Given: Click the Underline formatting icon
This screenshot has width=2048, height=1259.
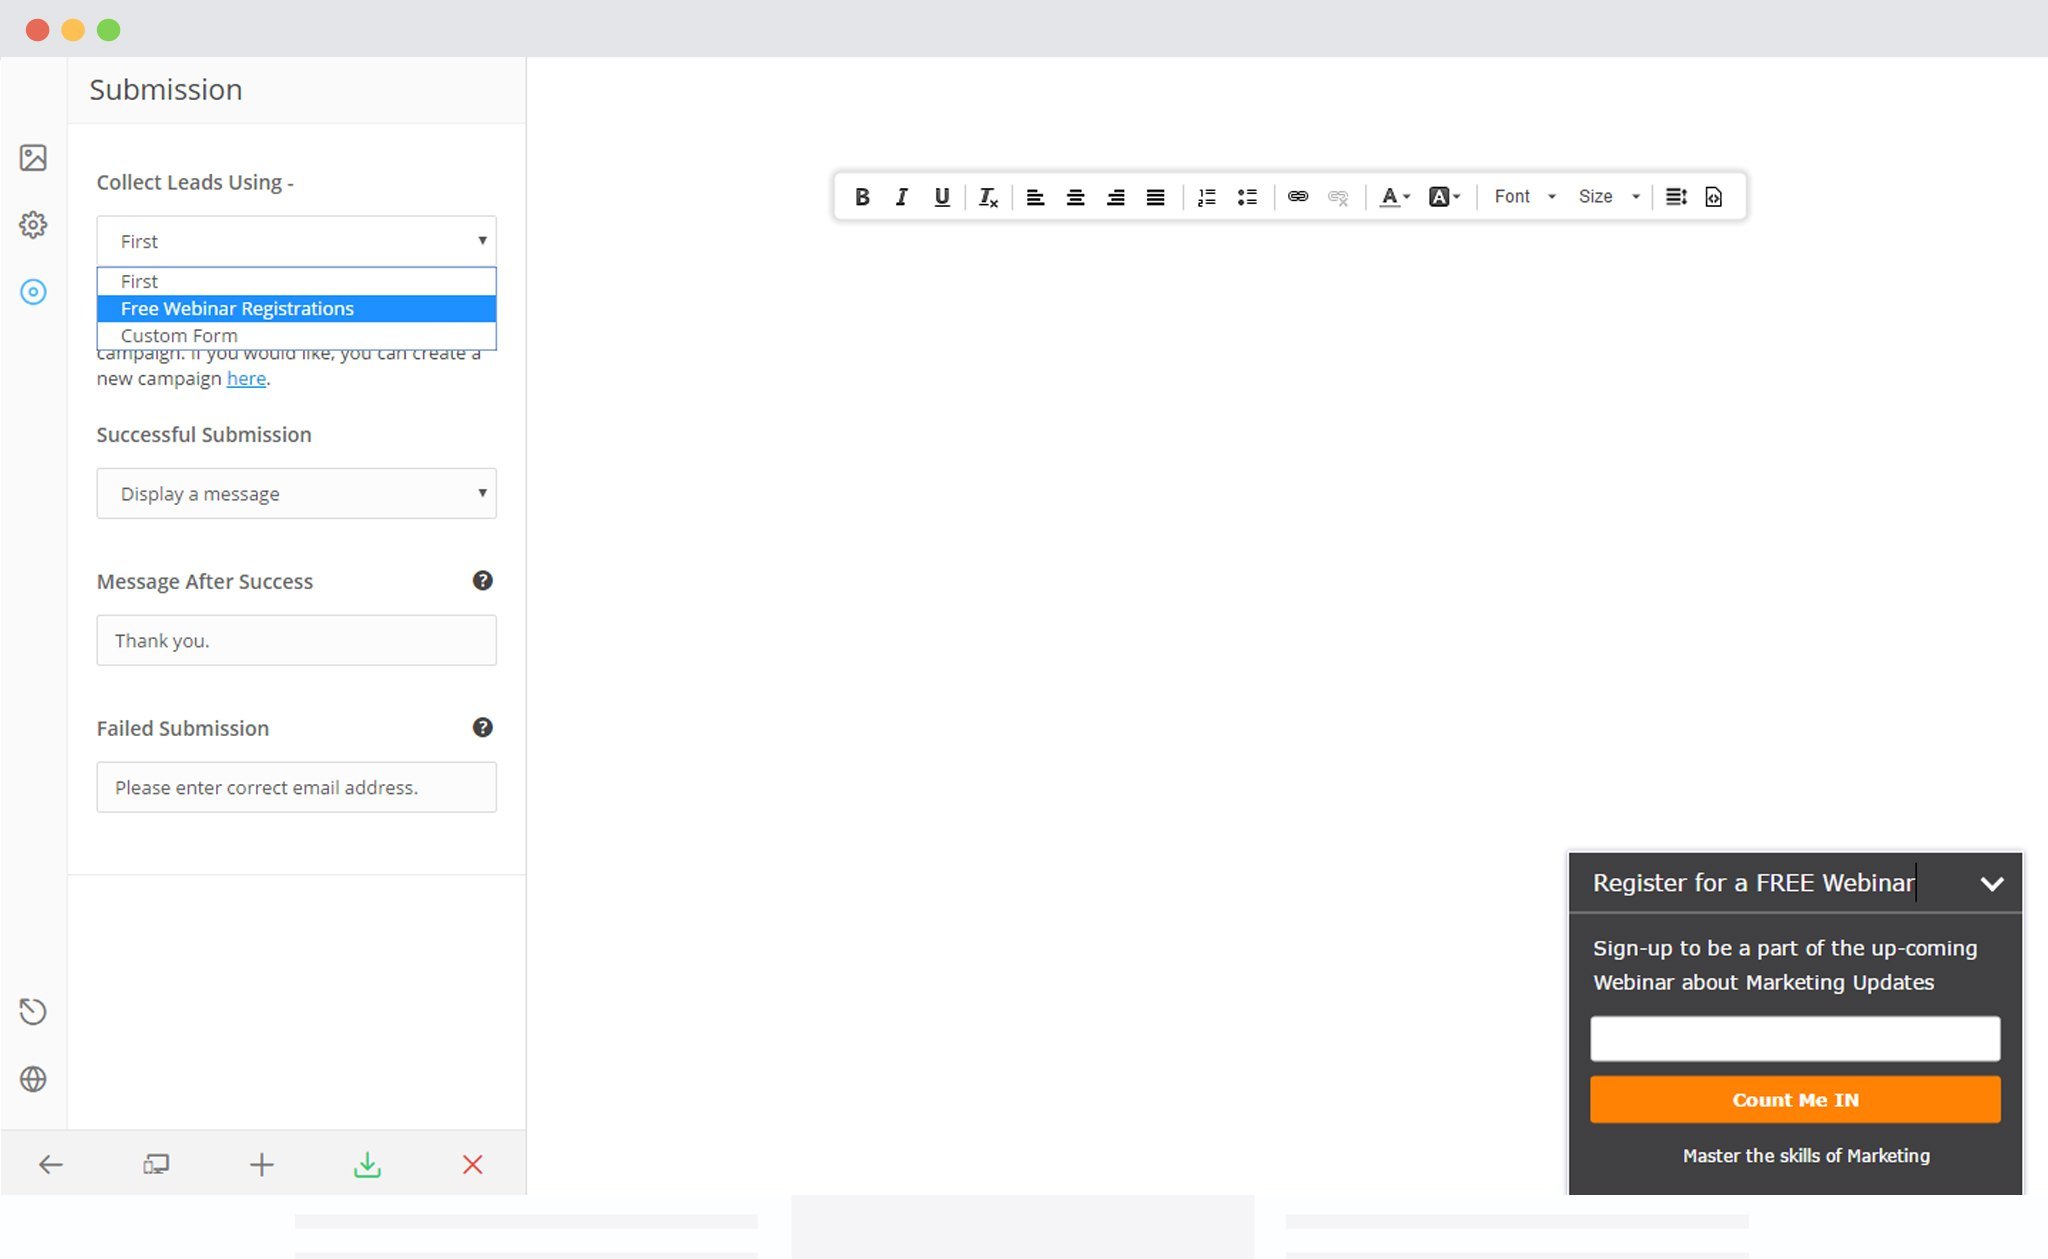Looking at the screenshot, I should (x=941, y=196).
